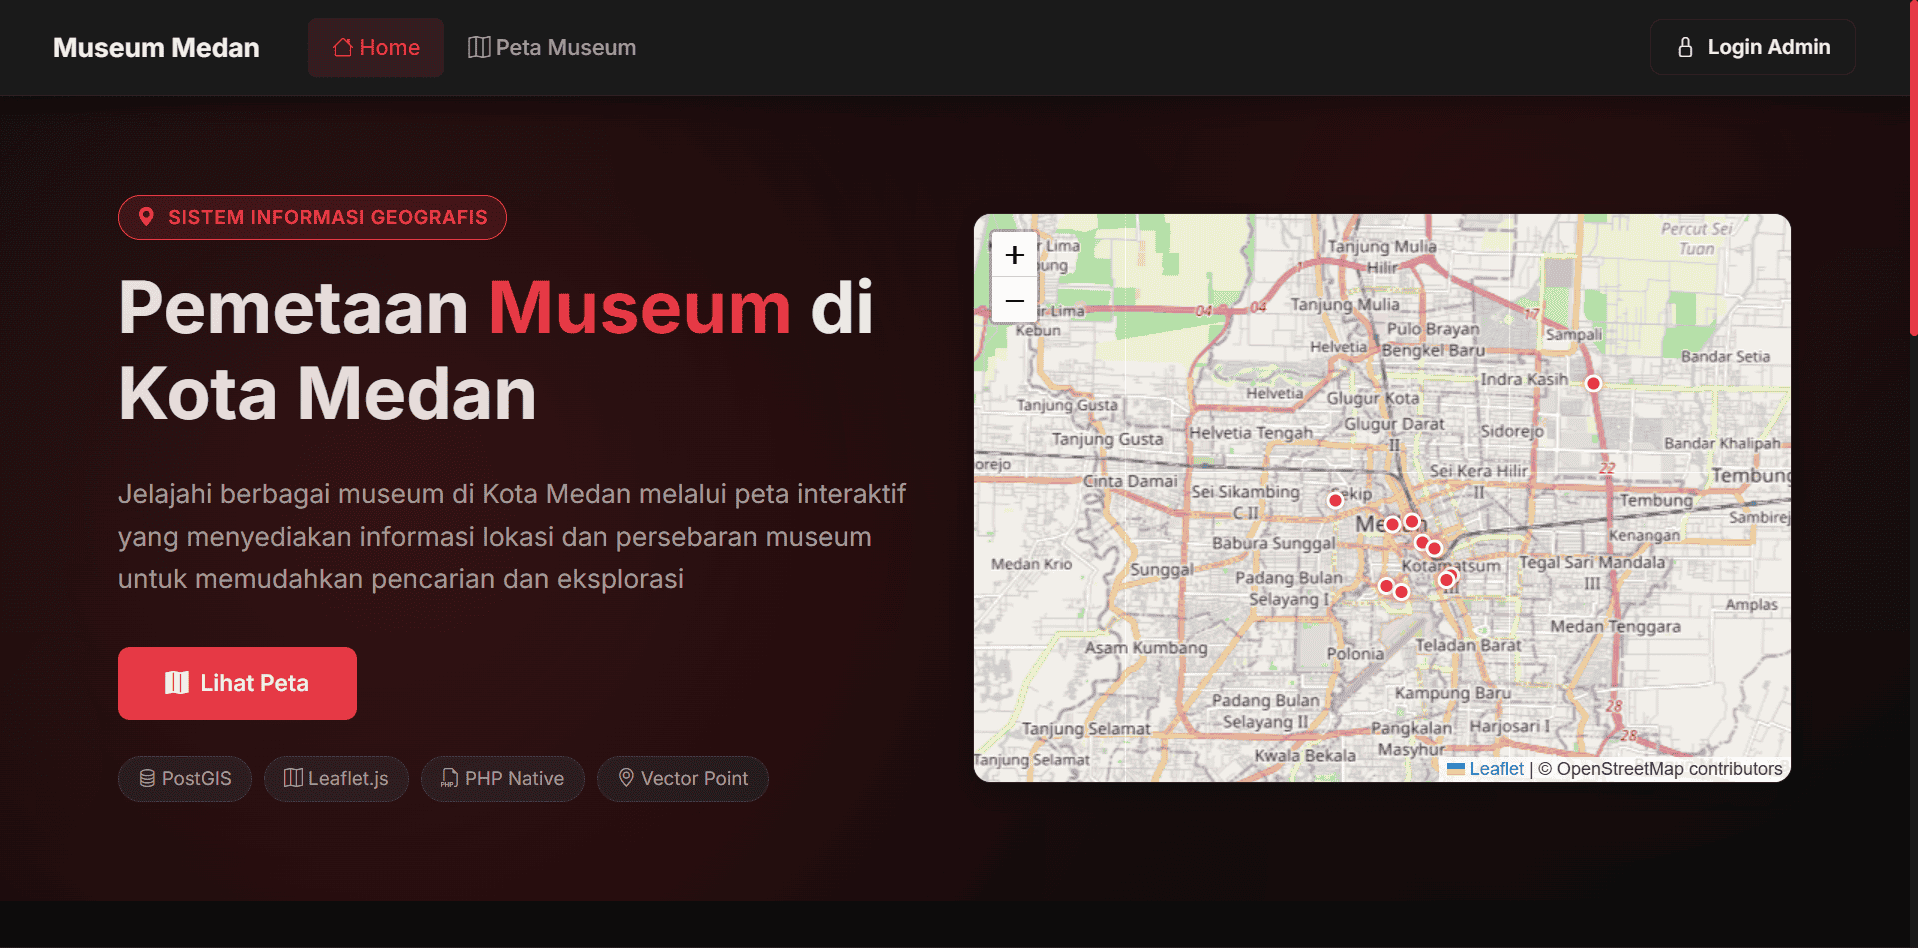Viewport: 1918px width, 948px height.
Task: Click the museum marker near Sekip
Action: (1335, 500)
